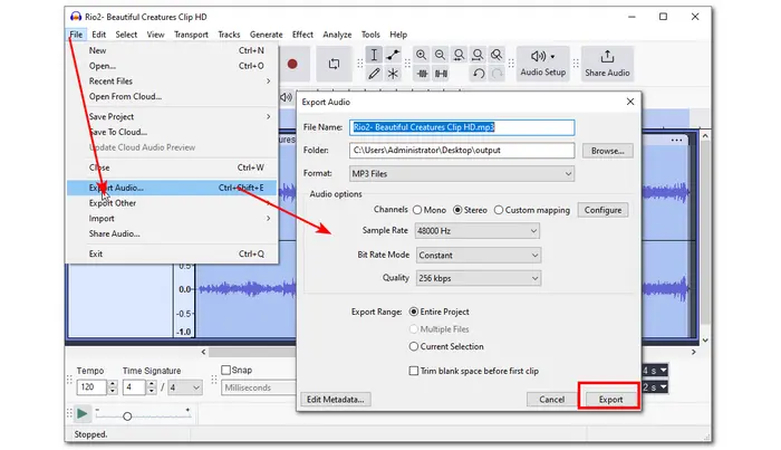This screenshot has height=450, width=781.
Task: Click the Export button
Action: pos(610,399)
